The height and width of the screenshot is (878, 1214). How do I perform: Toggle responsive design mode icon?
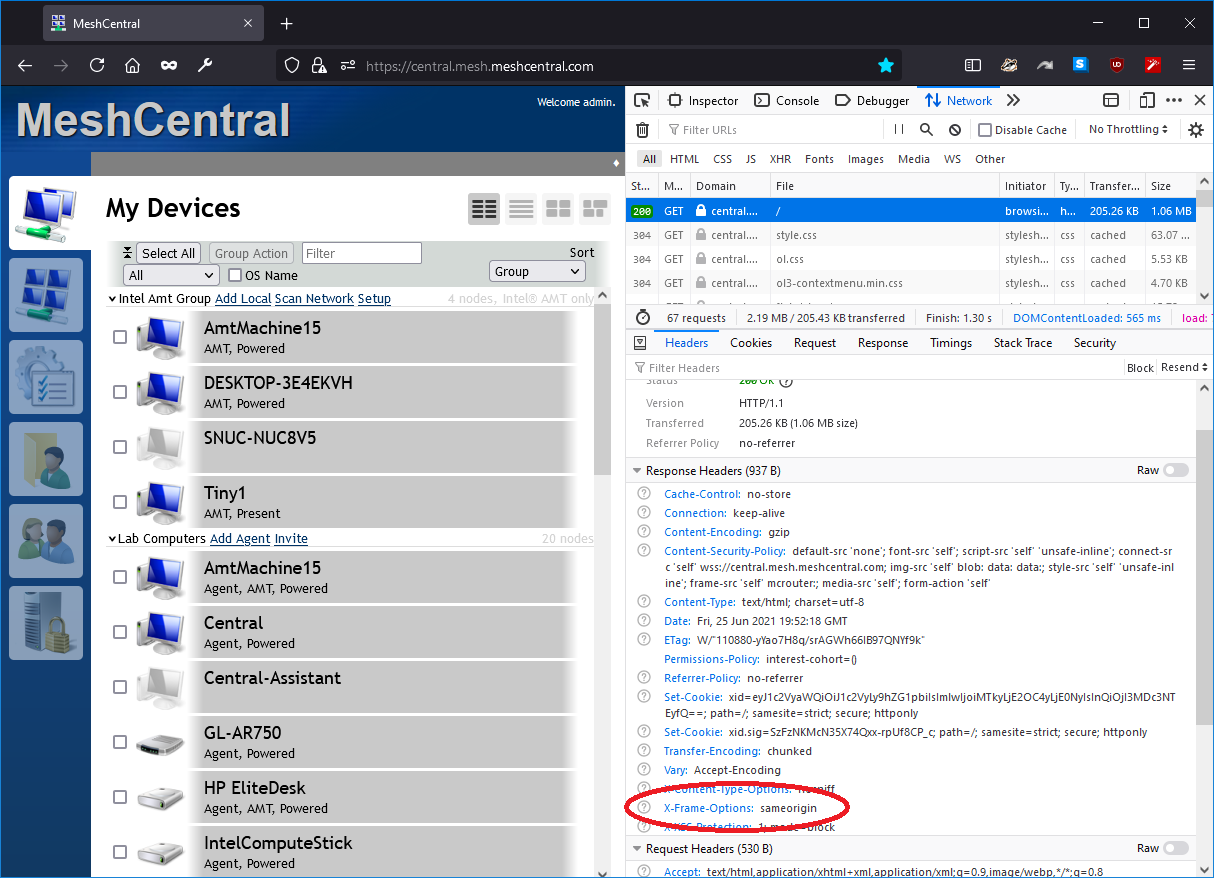[1147, 100]
